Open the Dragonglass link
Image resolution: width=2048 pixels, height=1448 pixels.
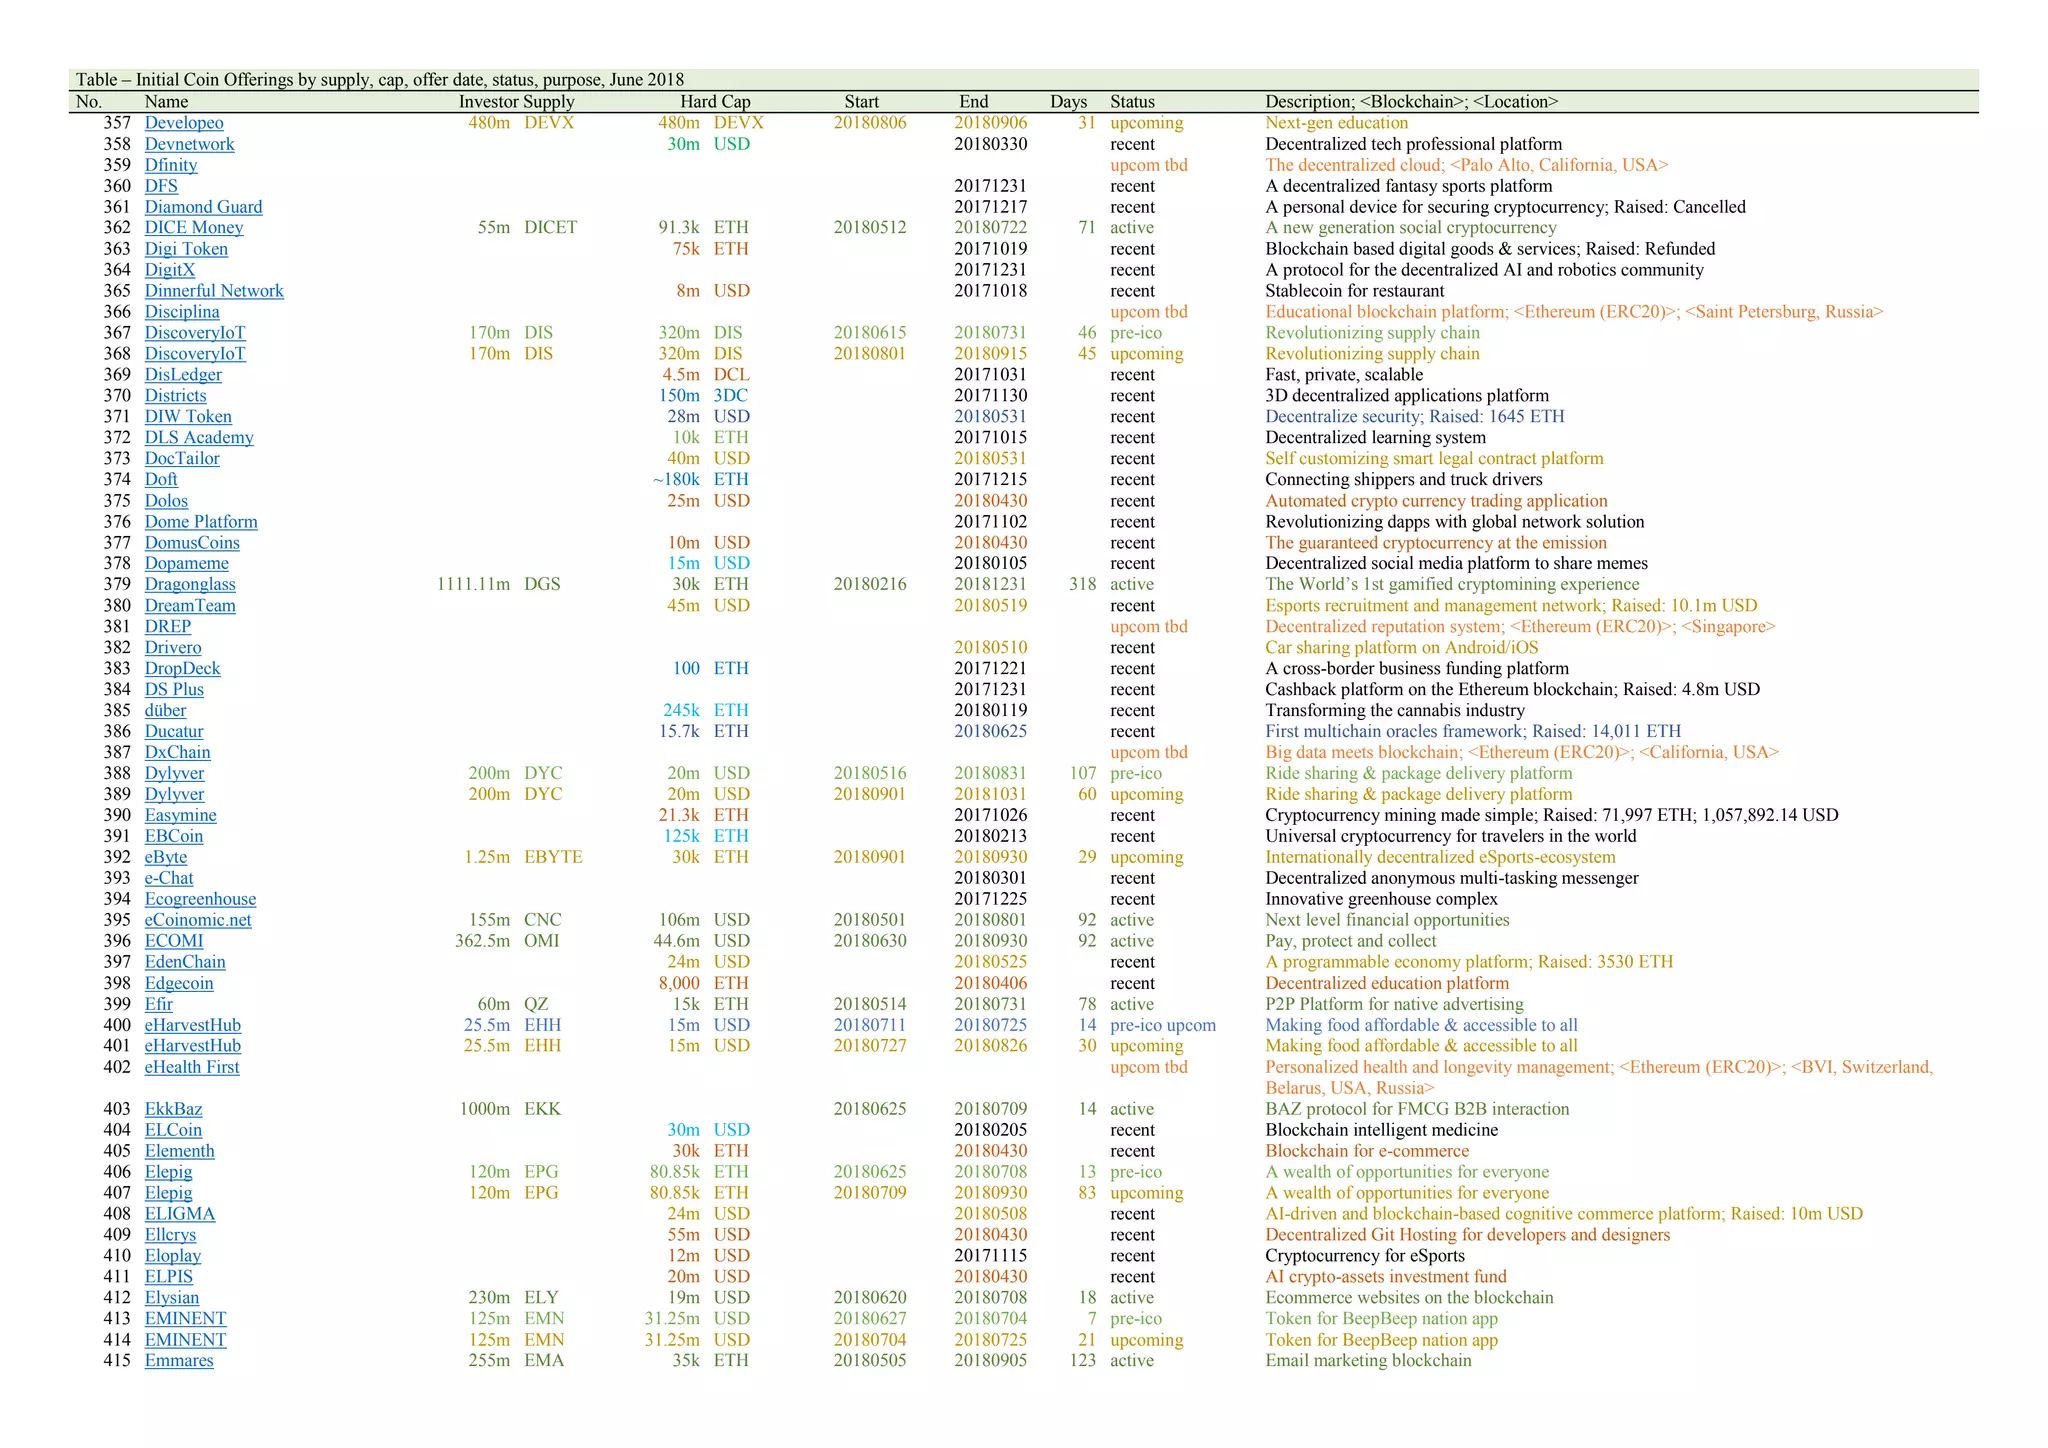(190, 585)
